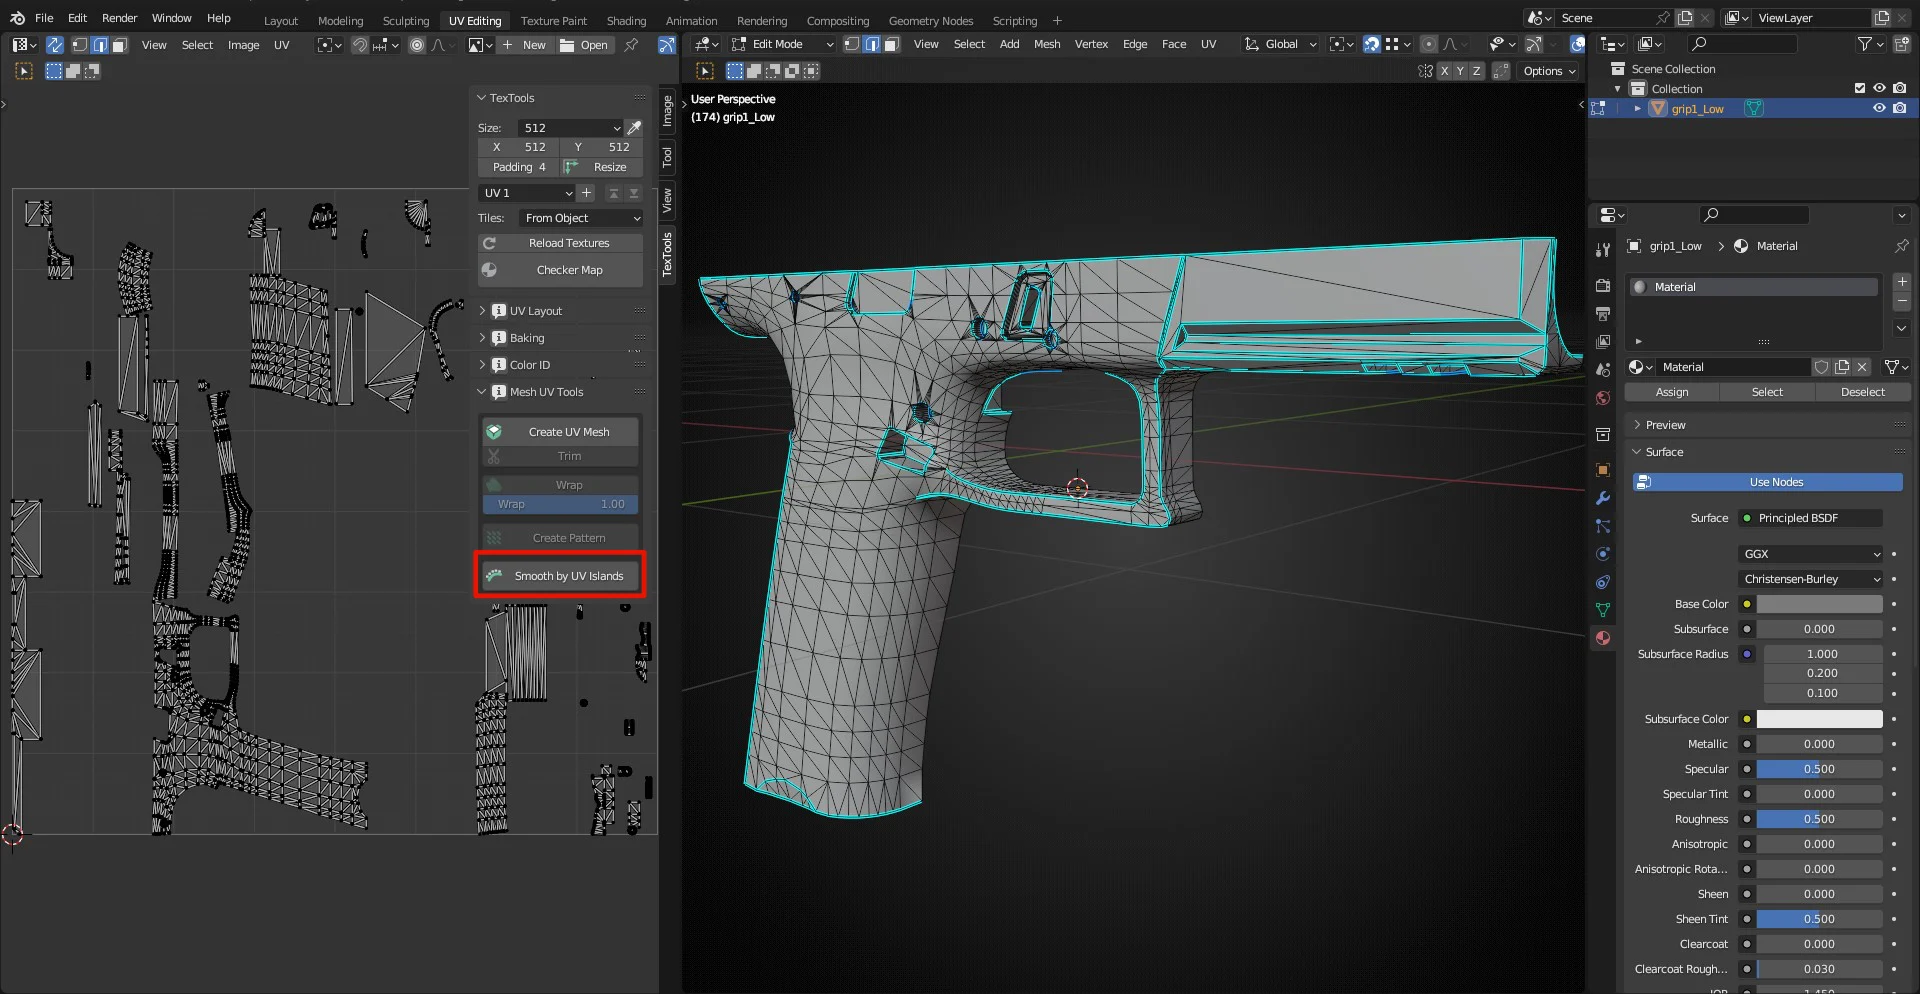Open Christensen-Burley subsurface method dropdown
Screen dimensions: 1920x994
click(1812, 579)
